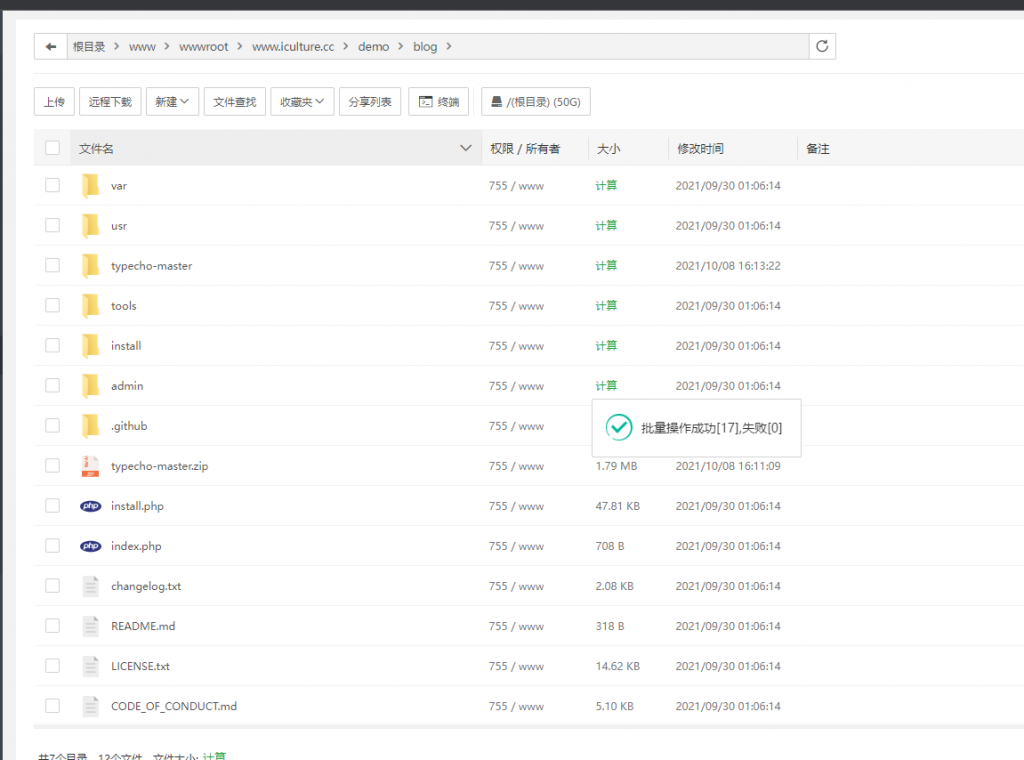This screenshot has height=760, width=1024.
Task: Open the 终端 terminal button
Action: pyautogui.click(x=438, y=102)
